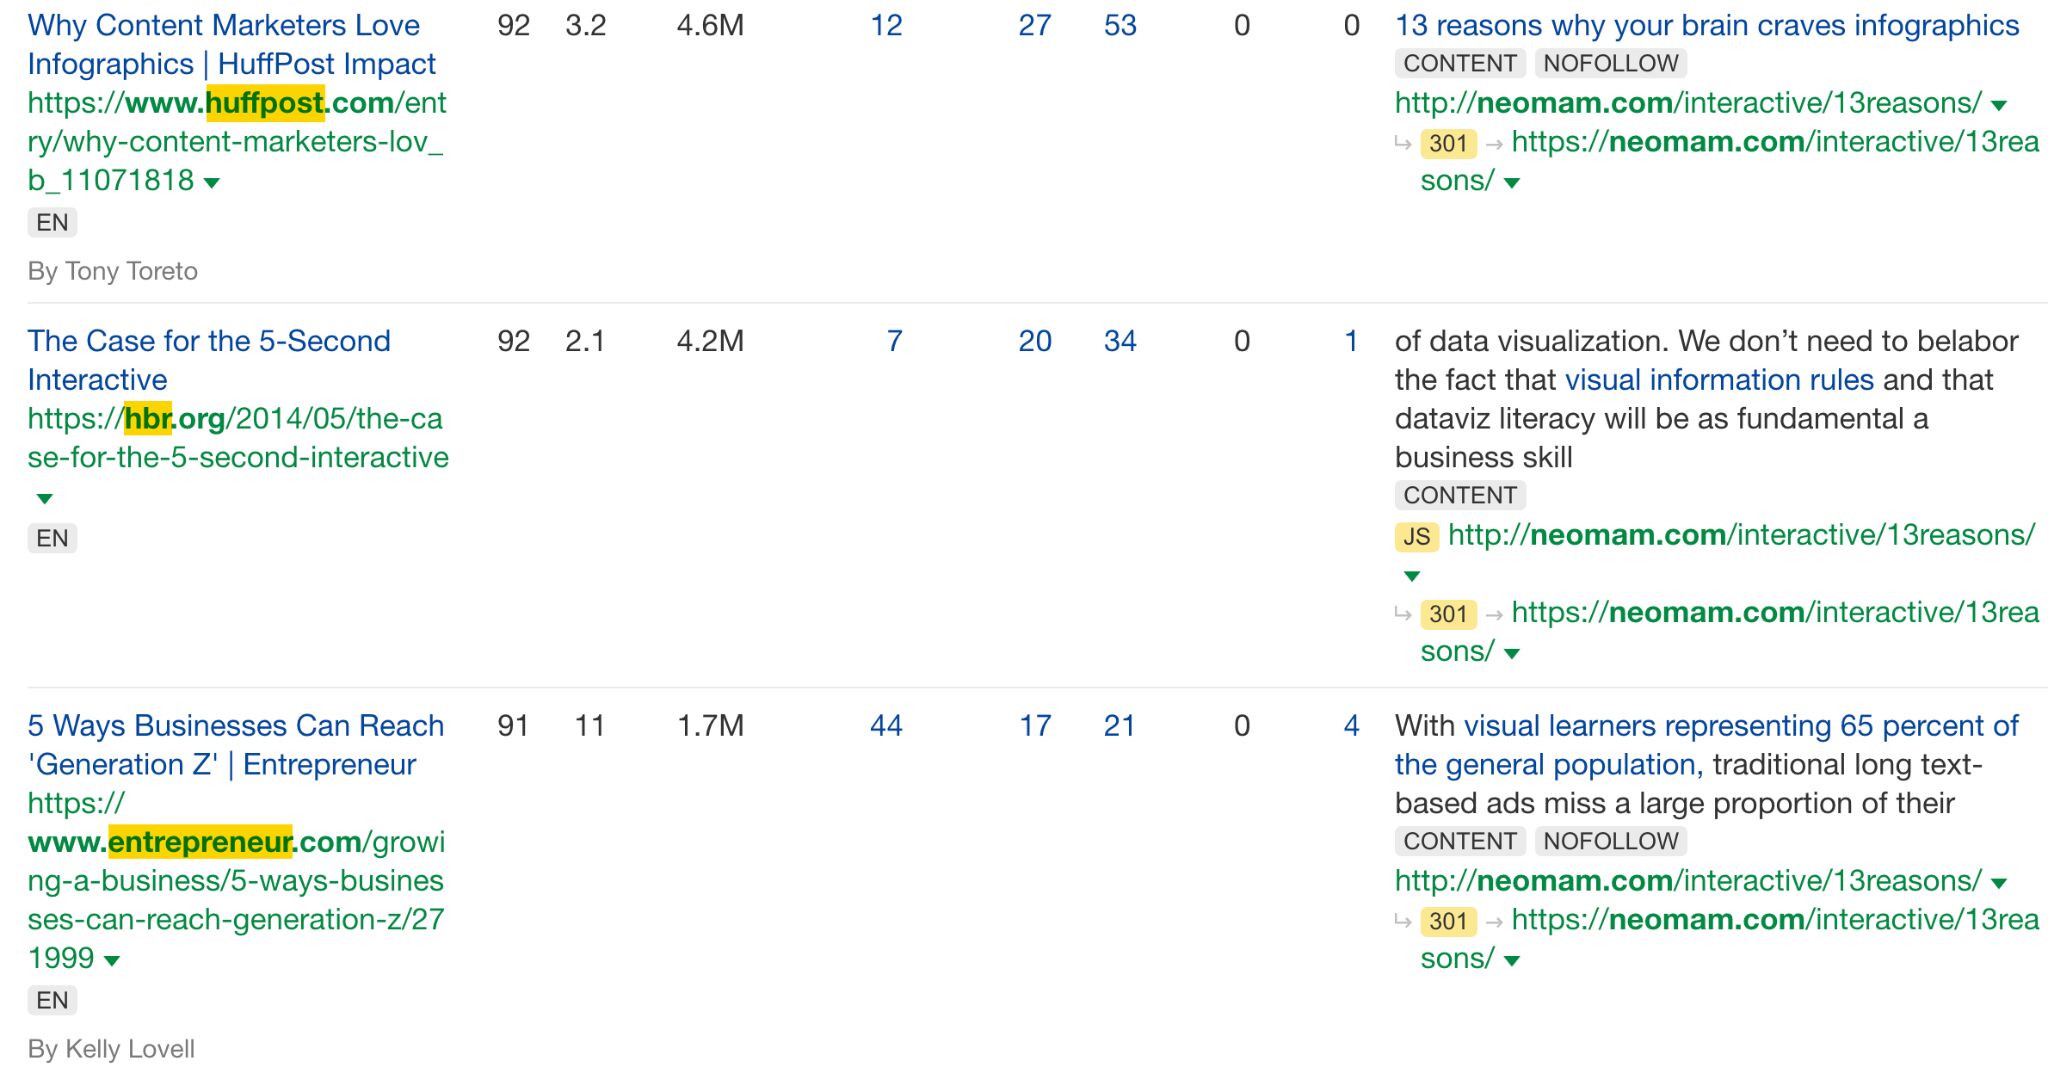2048x1079 pixels.
Task: Click 301 redirect badge in Entrepreneur row
Action: [1447, 921]
